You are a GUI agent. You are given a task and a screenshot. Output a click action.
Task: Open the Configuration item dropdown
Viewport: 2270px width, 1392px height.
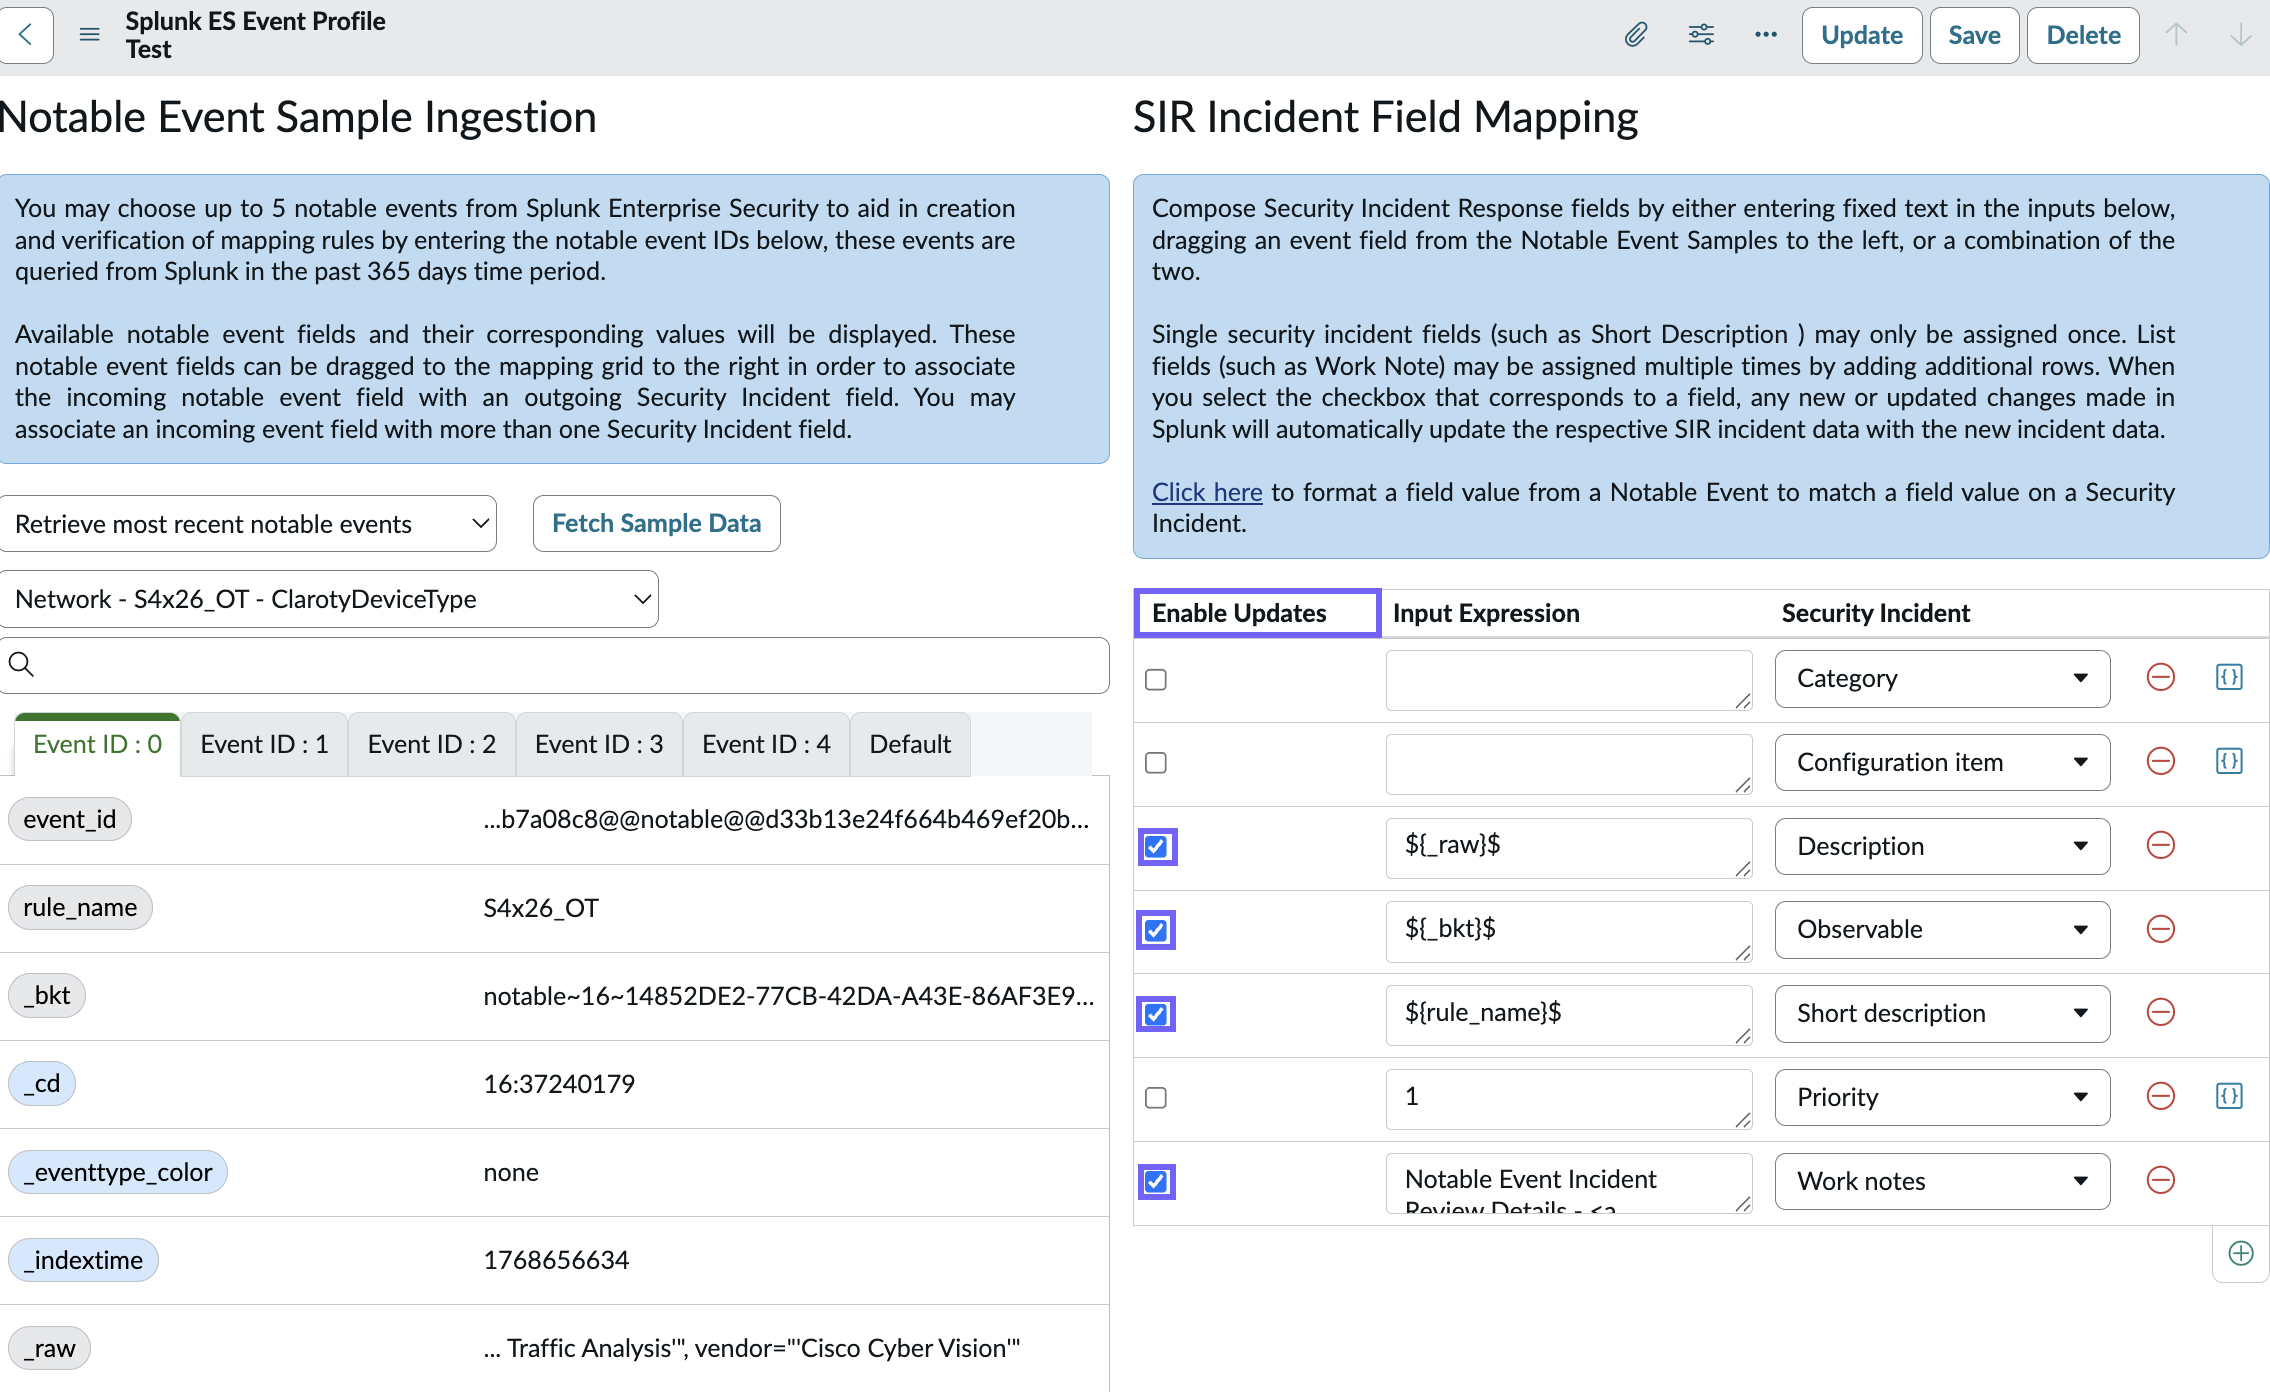point(1942,763)
